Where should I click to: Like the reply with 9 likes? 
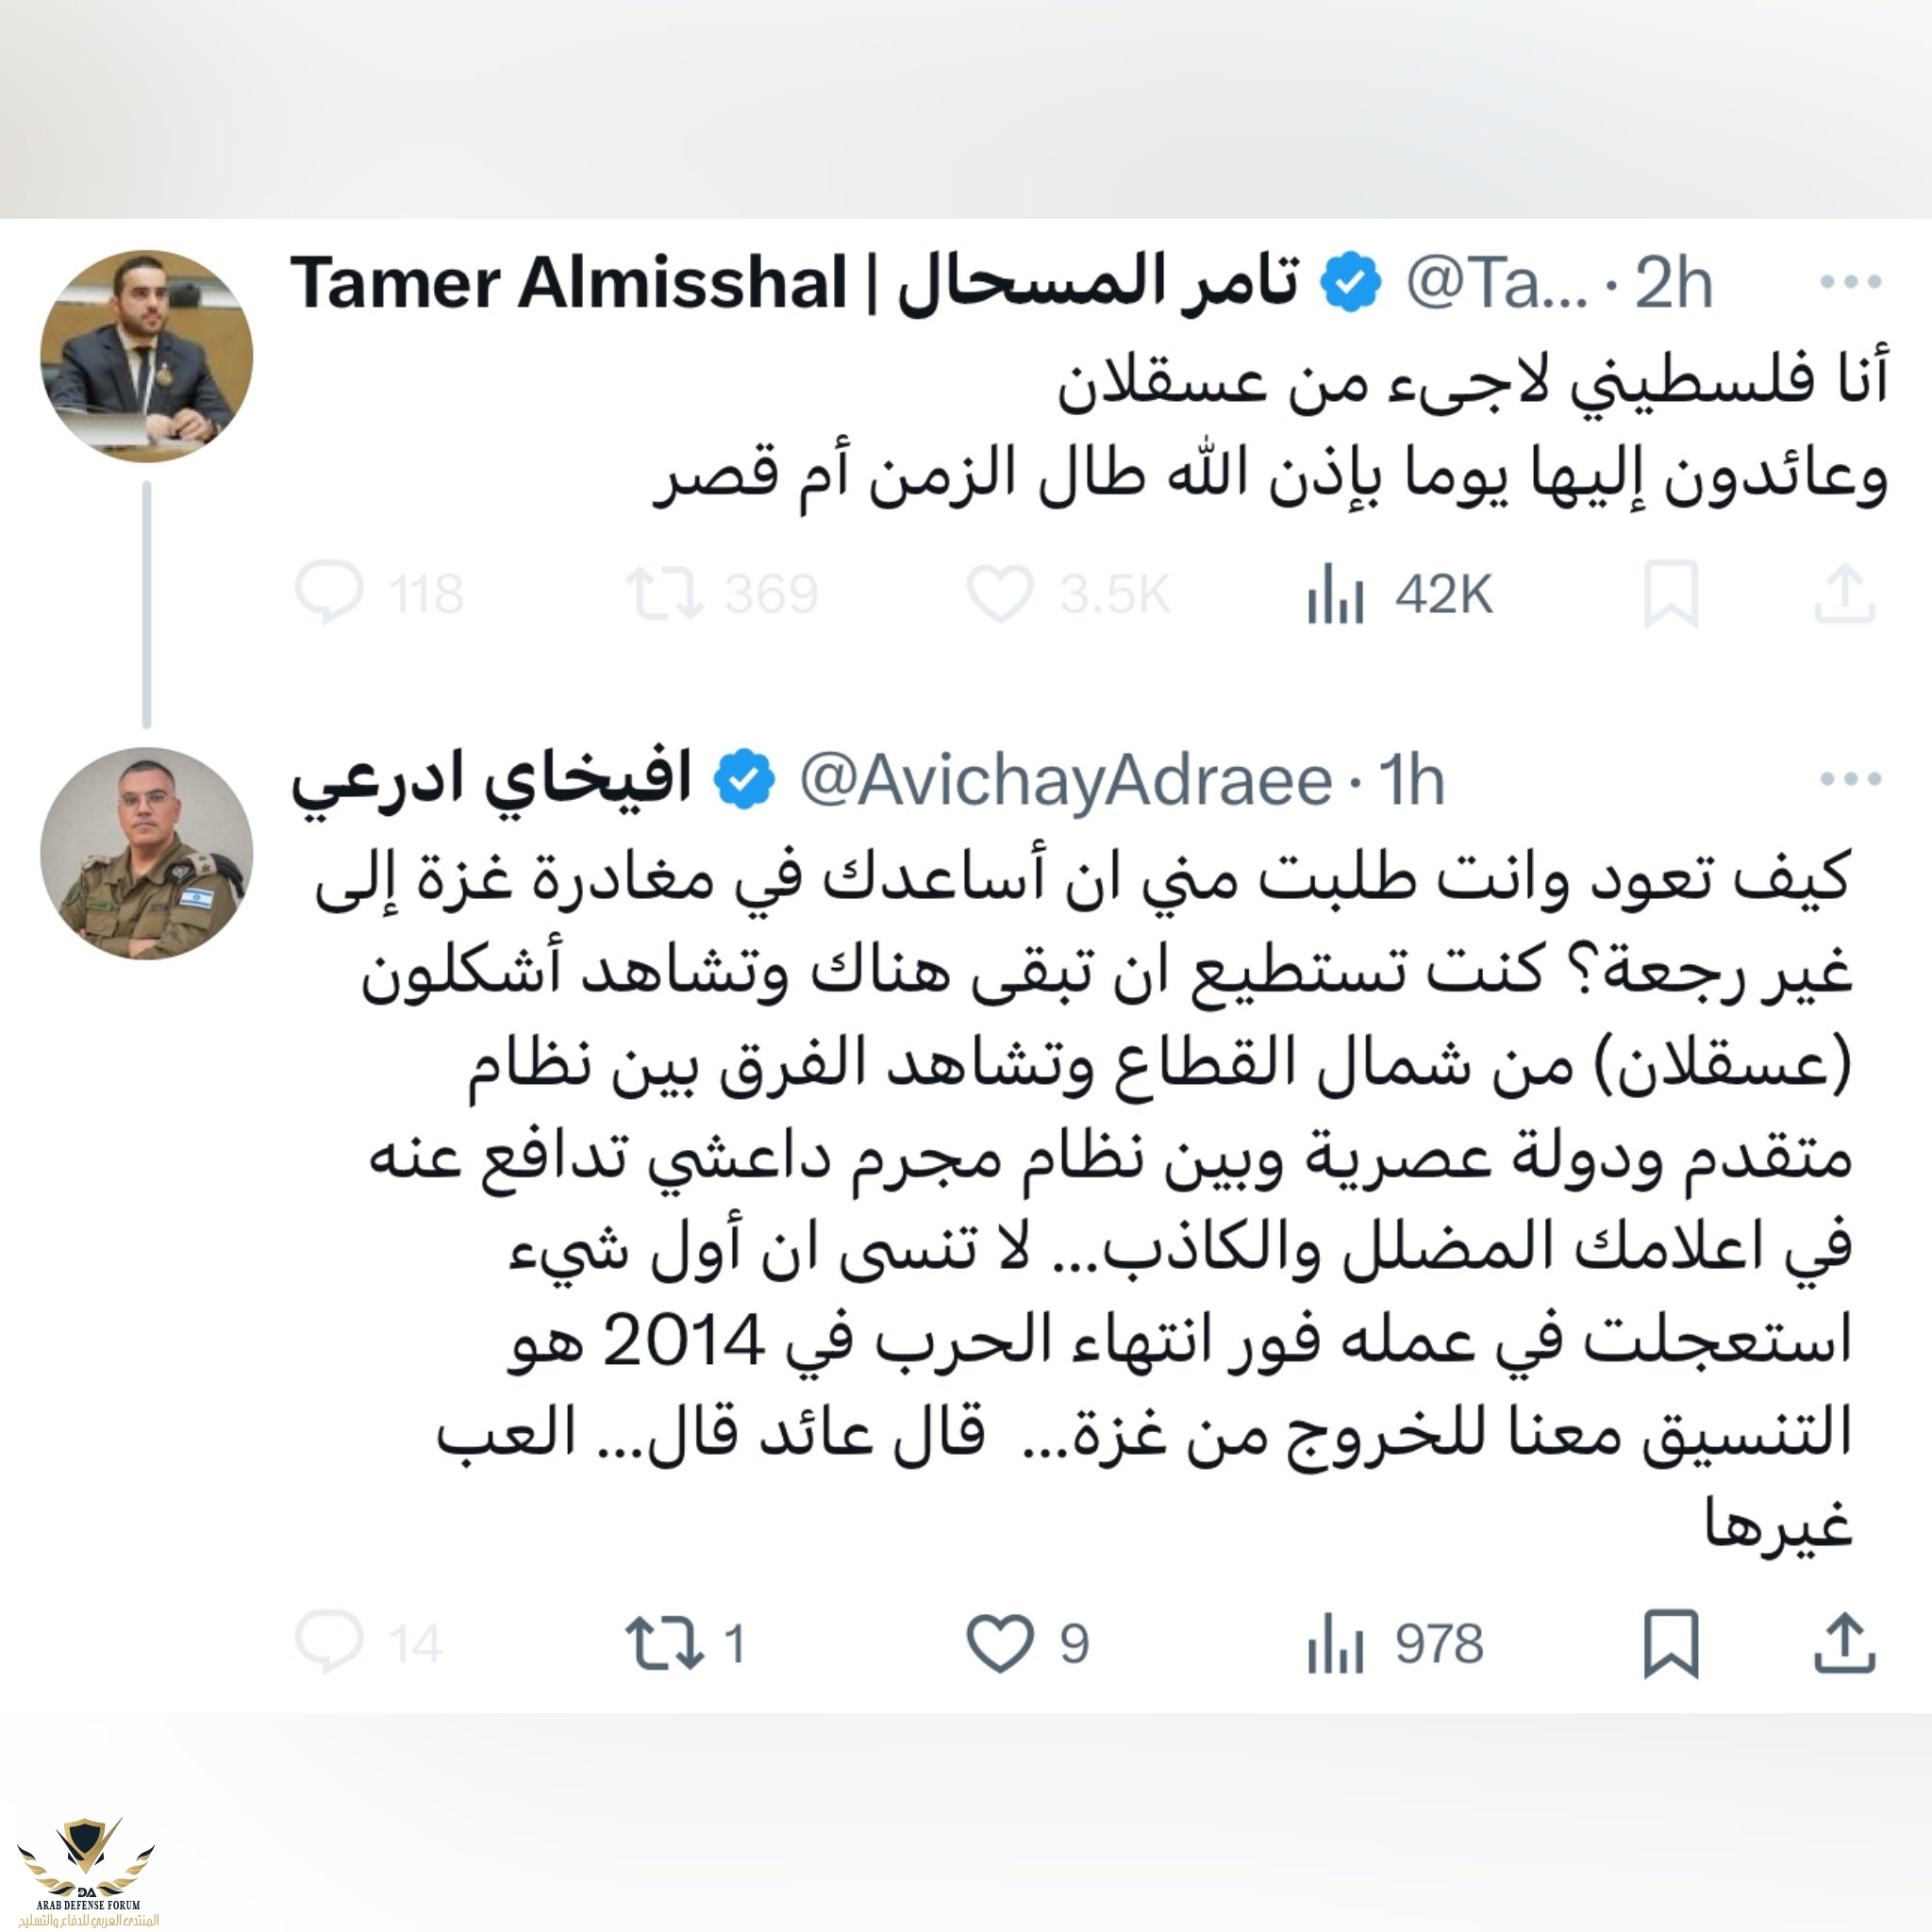[x=999, y=1643]
